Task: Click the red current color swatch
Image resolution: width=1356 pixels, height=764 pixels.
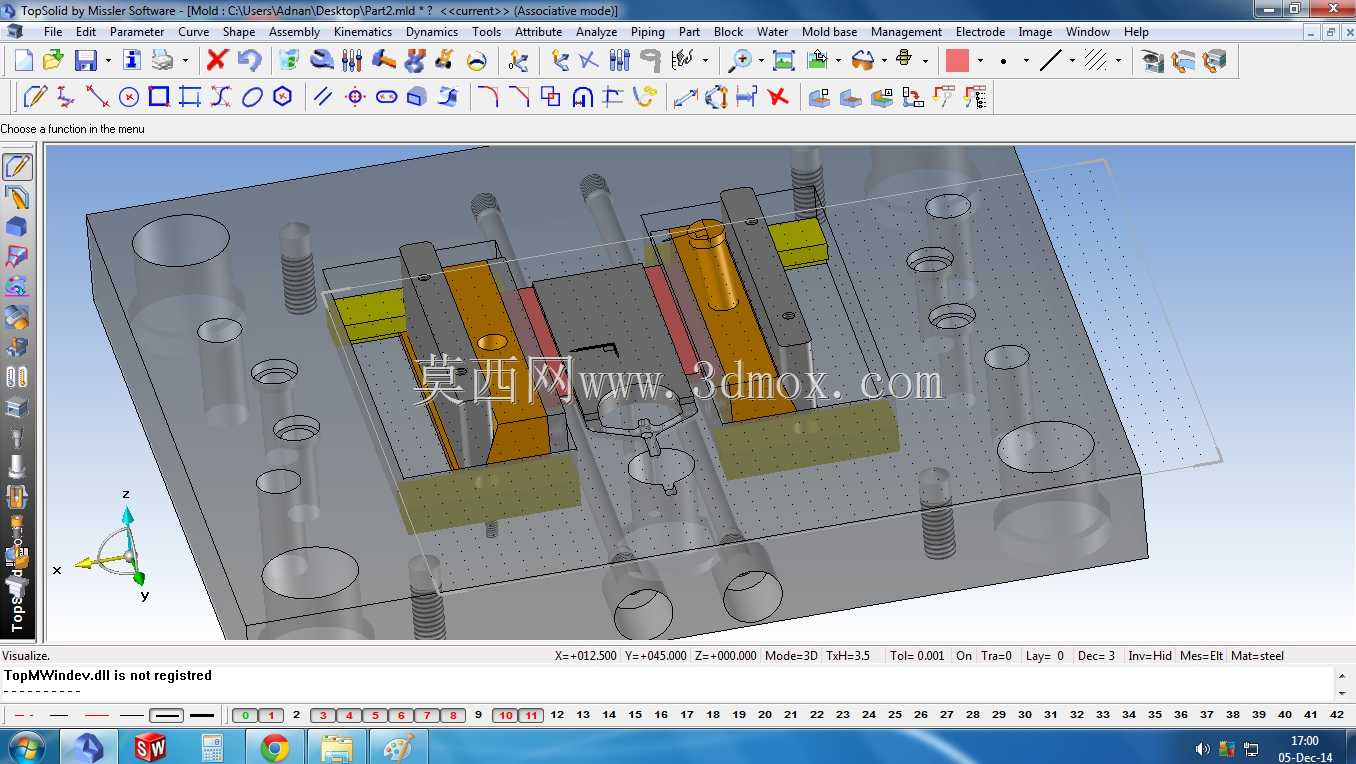Action: pyautogui.click(x=957, y=60)
